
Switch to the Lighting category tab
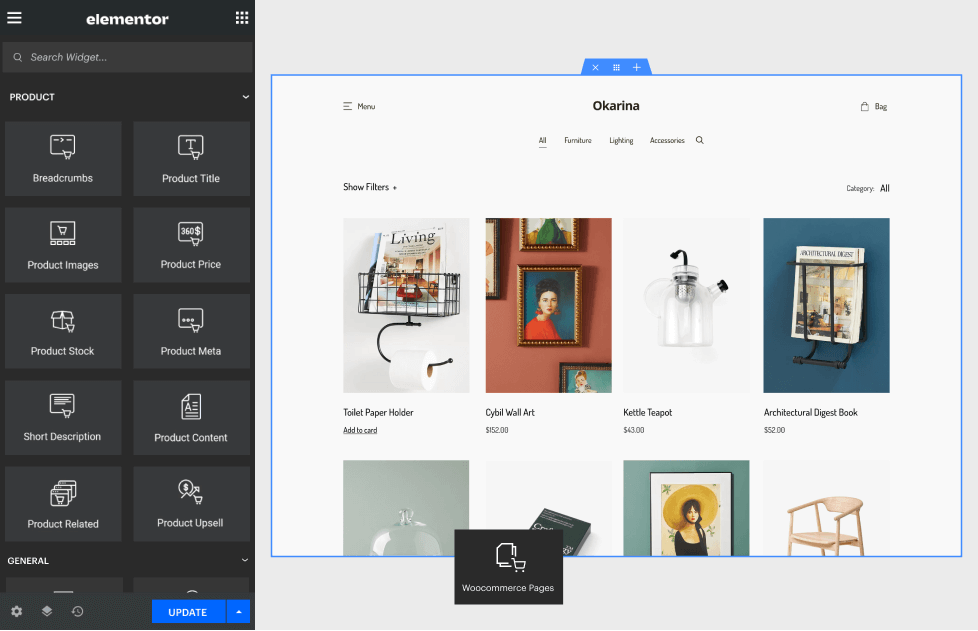coord(621,141)
